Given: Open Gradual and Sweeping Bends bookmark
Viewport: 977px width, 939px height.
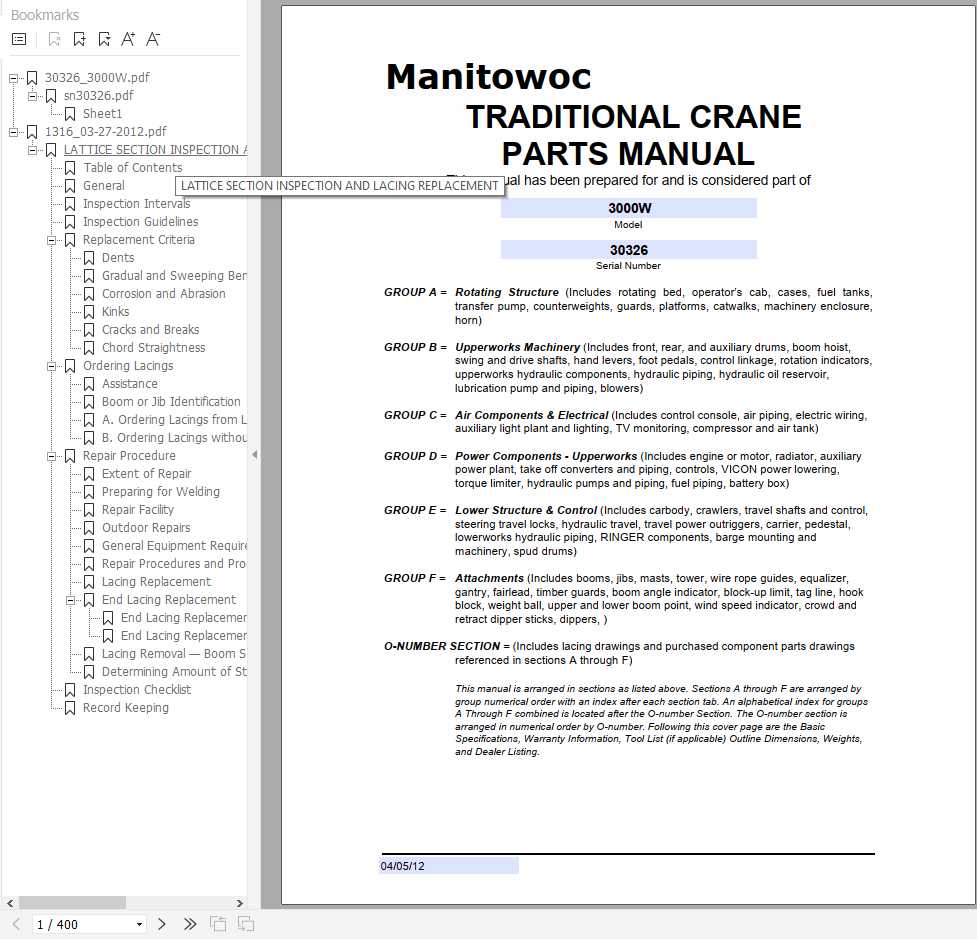Looking at the screenshot, I should pyautogui.click(x=174, y=276).
